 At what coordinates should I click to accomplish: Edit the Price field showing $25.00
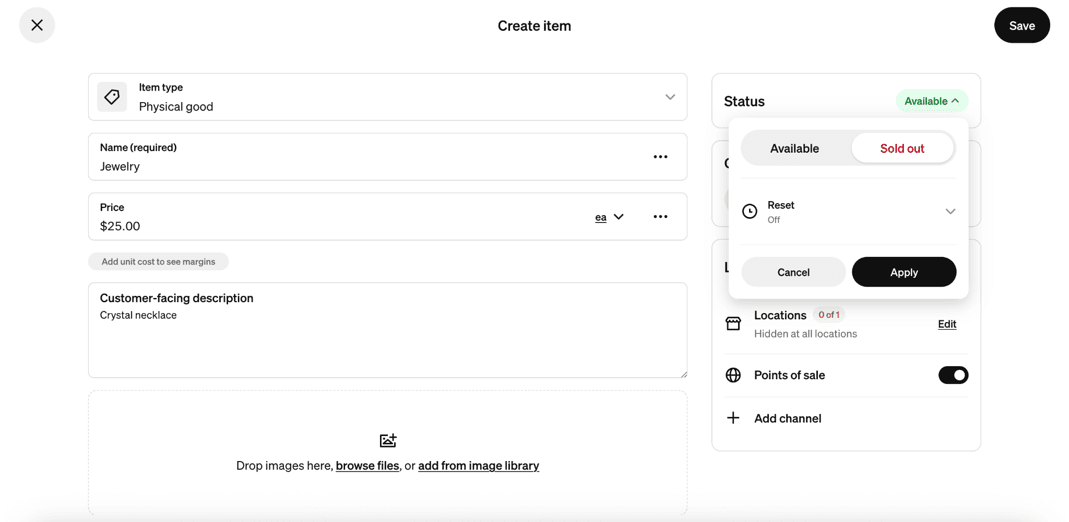click(x=387, y=217)
